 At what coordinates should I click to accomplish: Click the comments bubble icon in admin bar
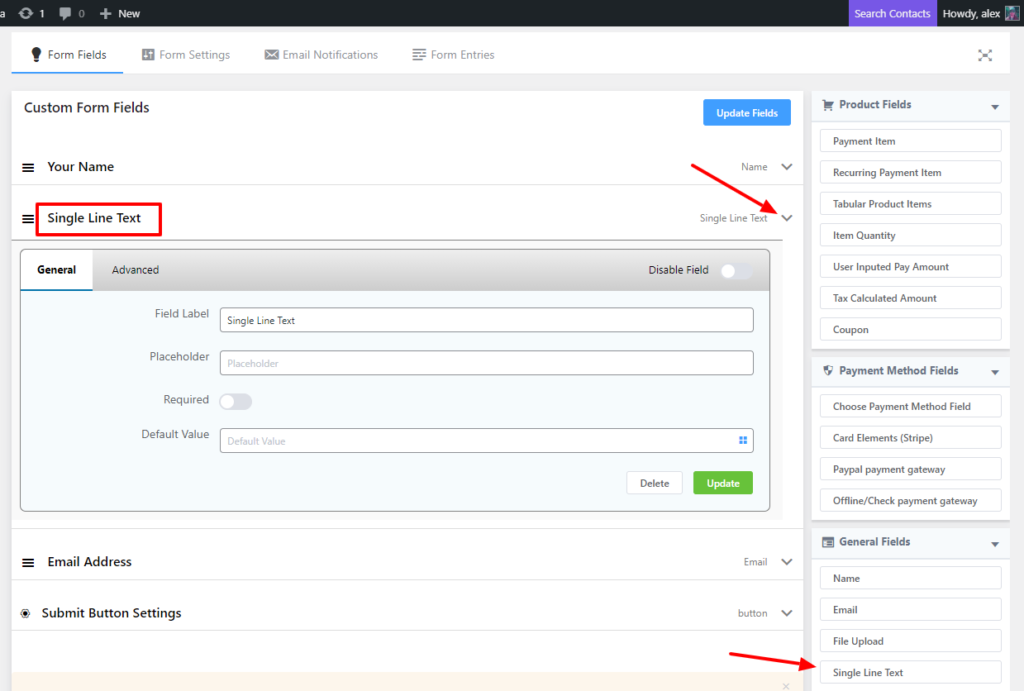click(x=65, y=13)
